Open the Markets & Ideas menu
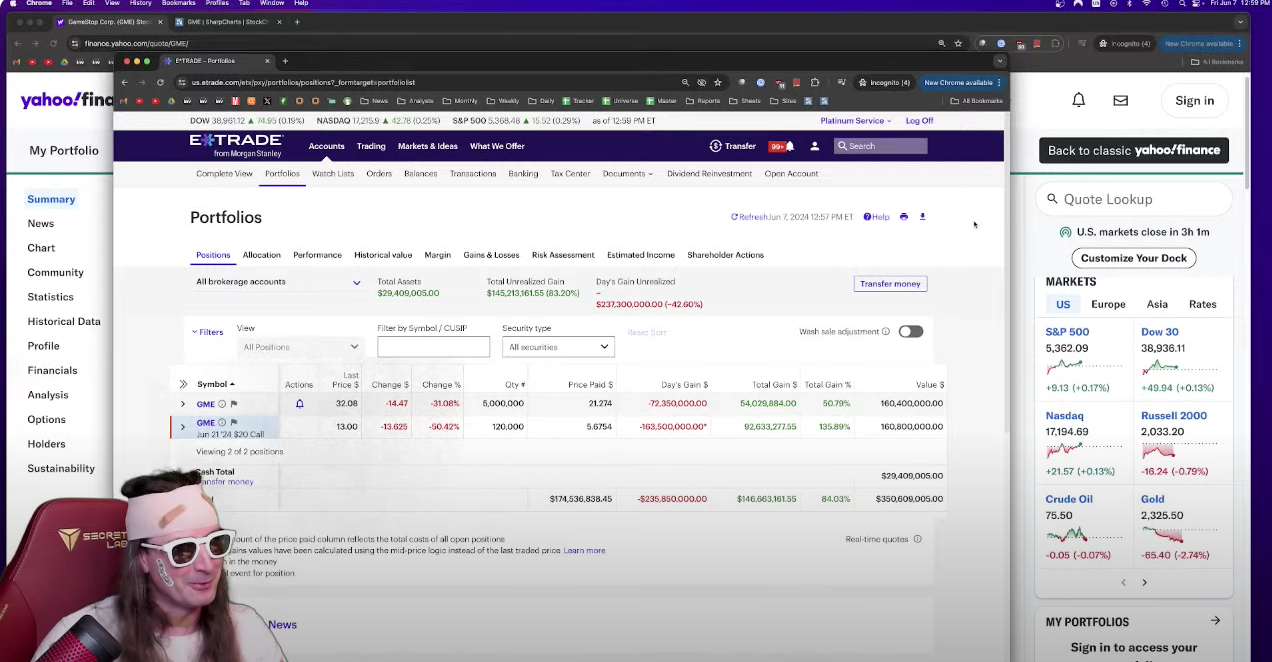This screenshot has height=662, width=1272. point(427,146)
